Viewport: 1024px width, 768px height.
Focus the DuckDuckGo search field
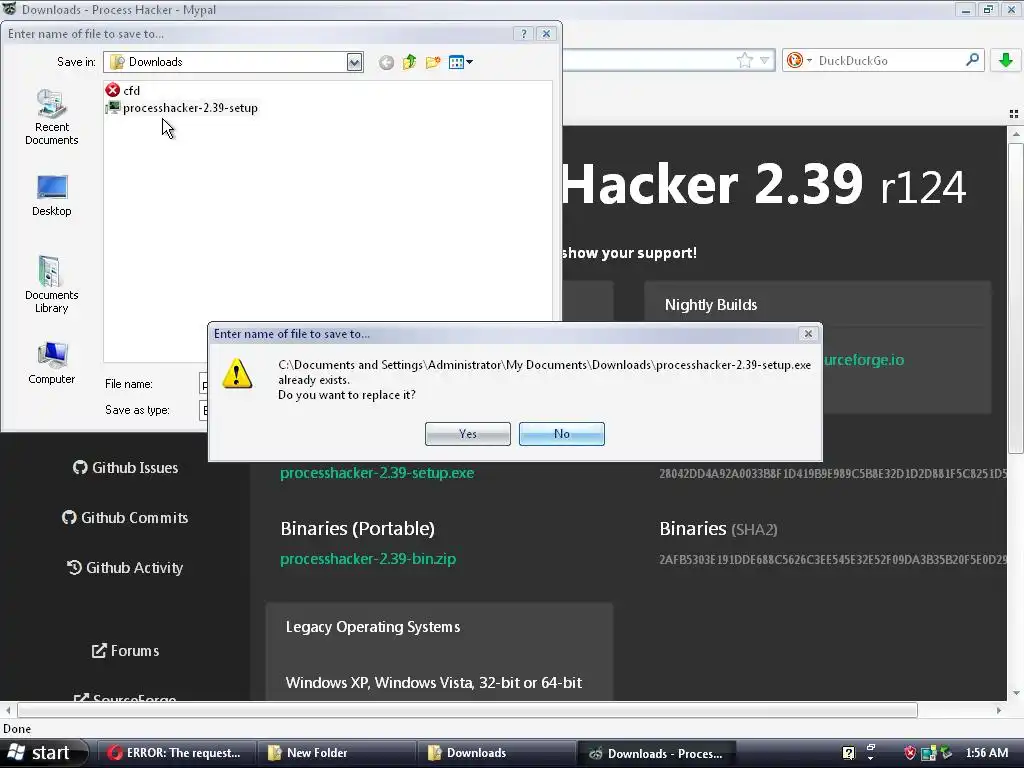[889, 61]
